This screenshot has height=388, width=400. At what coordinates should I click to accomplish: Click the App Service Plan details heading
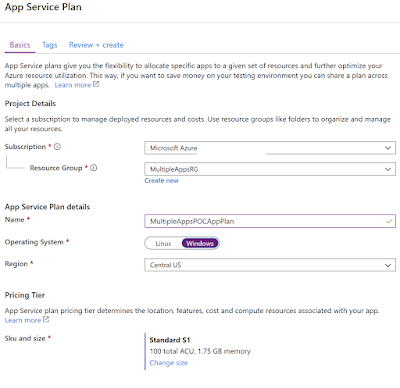[47, 207]
